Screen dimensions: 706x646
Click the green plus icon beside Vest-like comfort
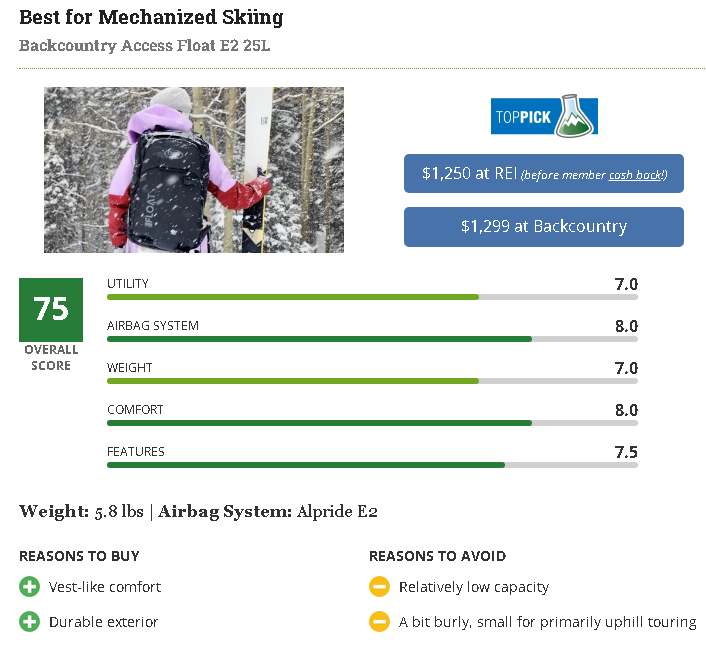tap(29, 587)
